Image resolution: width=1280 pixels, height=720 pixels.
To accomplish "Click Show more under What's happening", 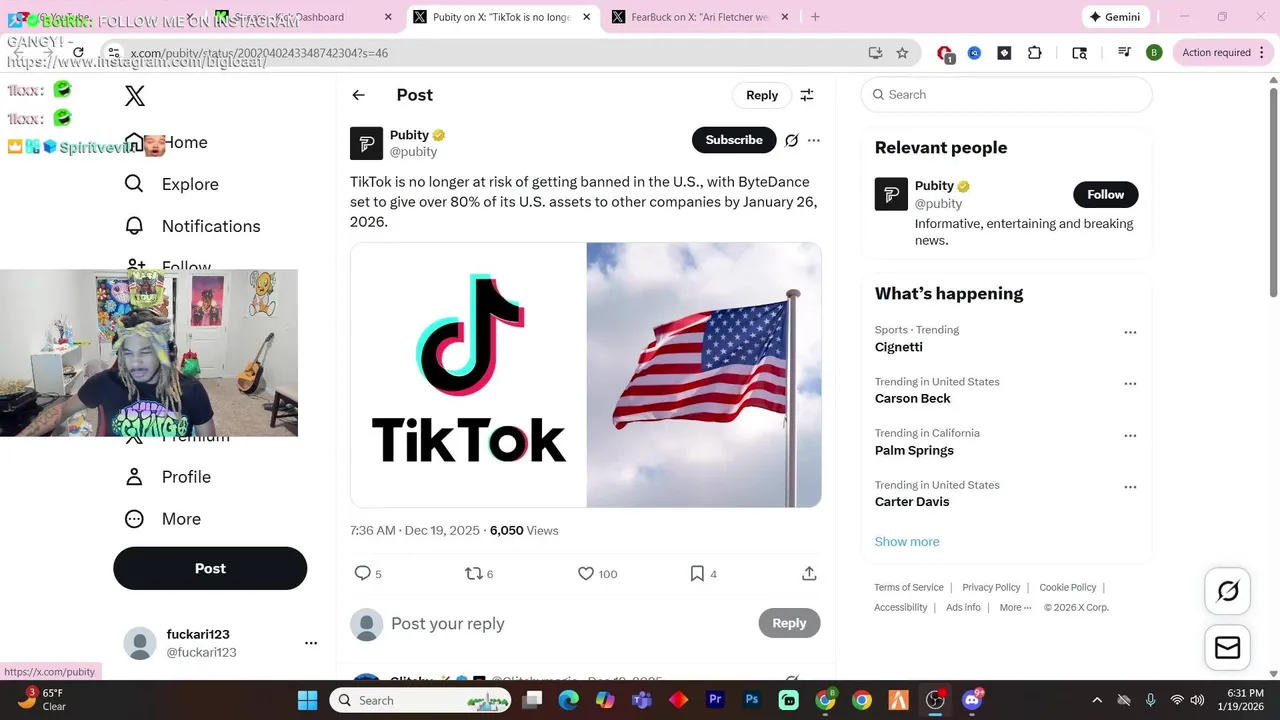I will [x=907, y=541].
